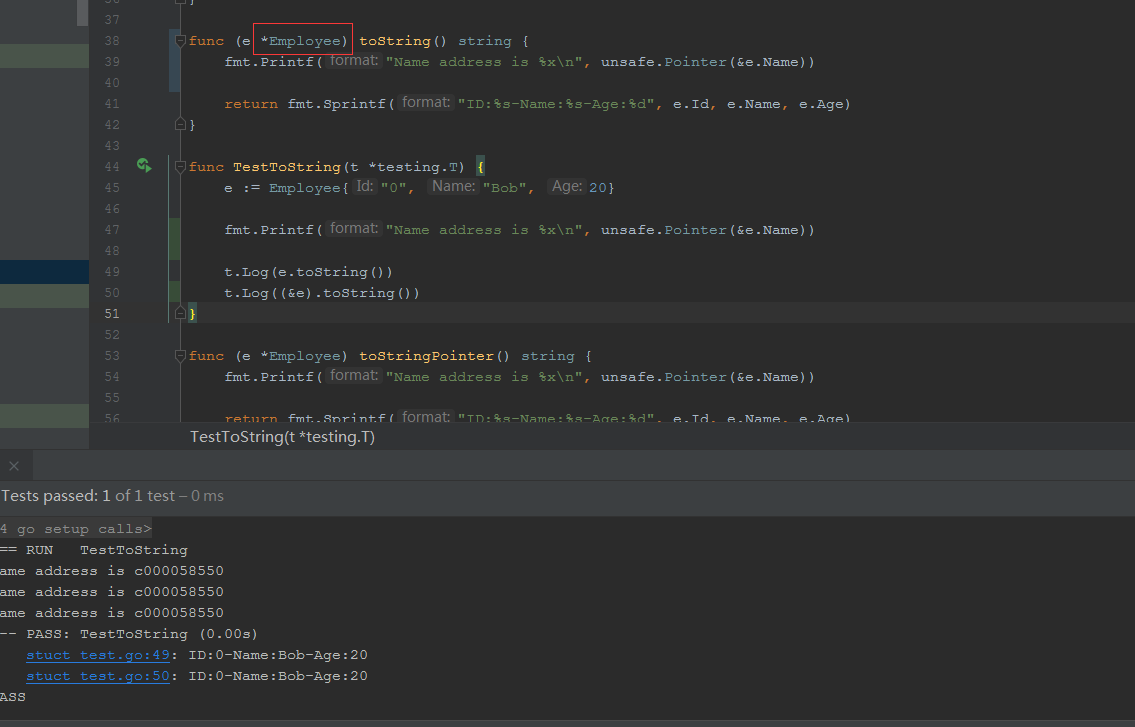Screen dimensions: 1135x727
Task: Click line number 44 in the gutter
Action: (x=111, y=166)
